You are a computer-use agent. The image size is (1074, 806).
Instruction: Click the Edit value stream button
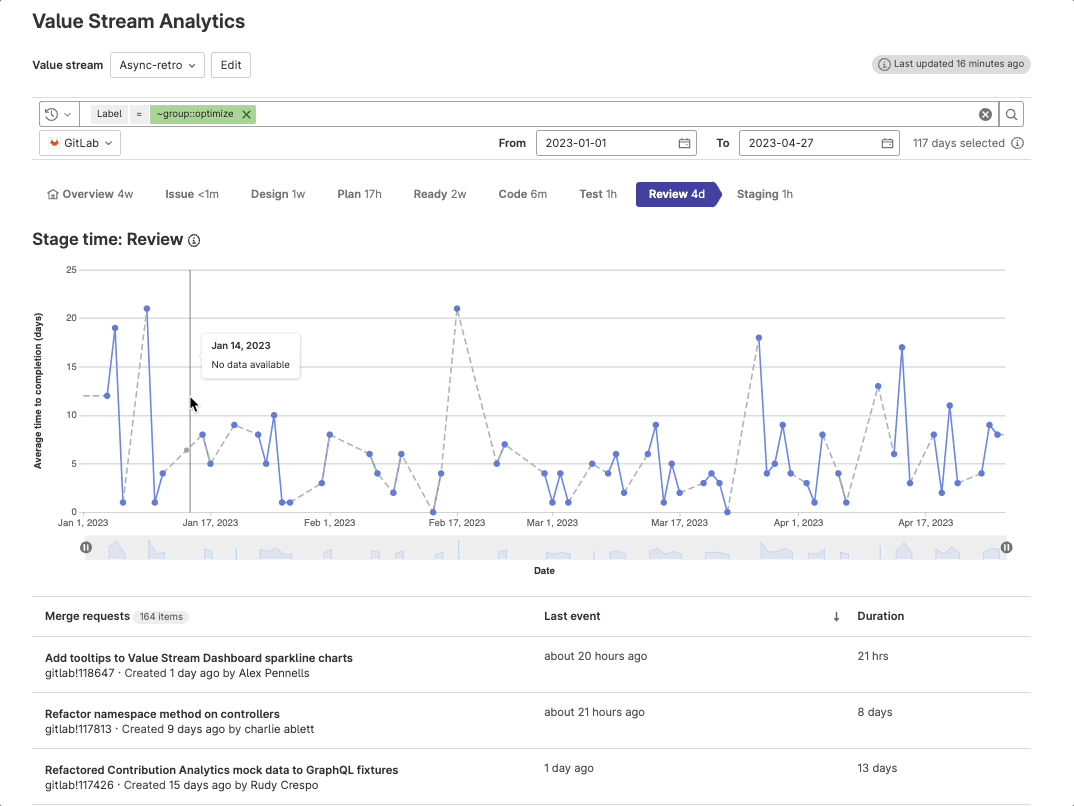point(231,65)
